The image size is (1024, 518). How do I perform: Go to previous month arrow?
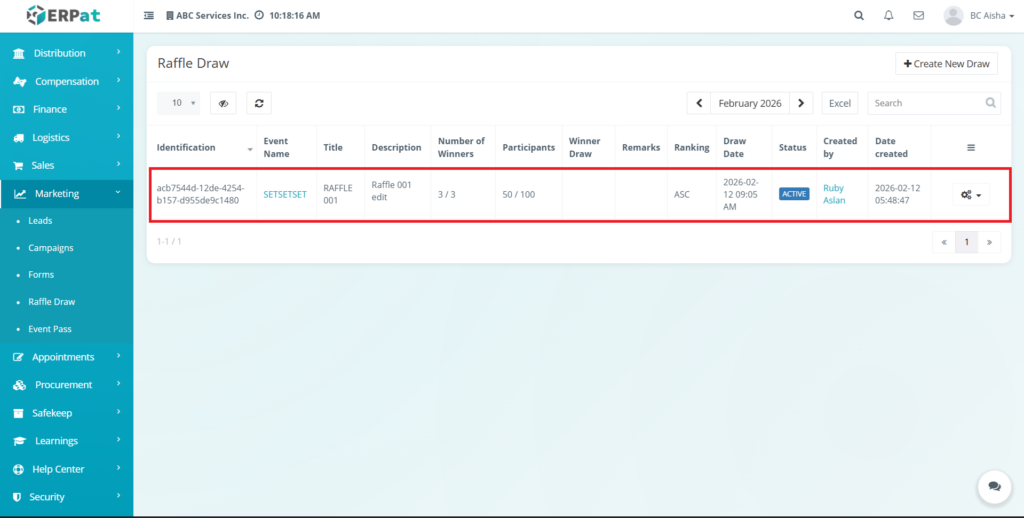[699, 103]
